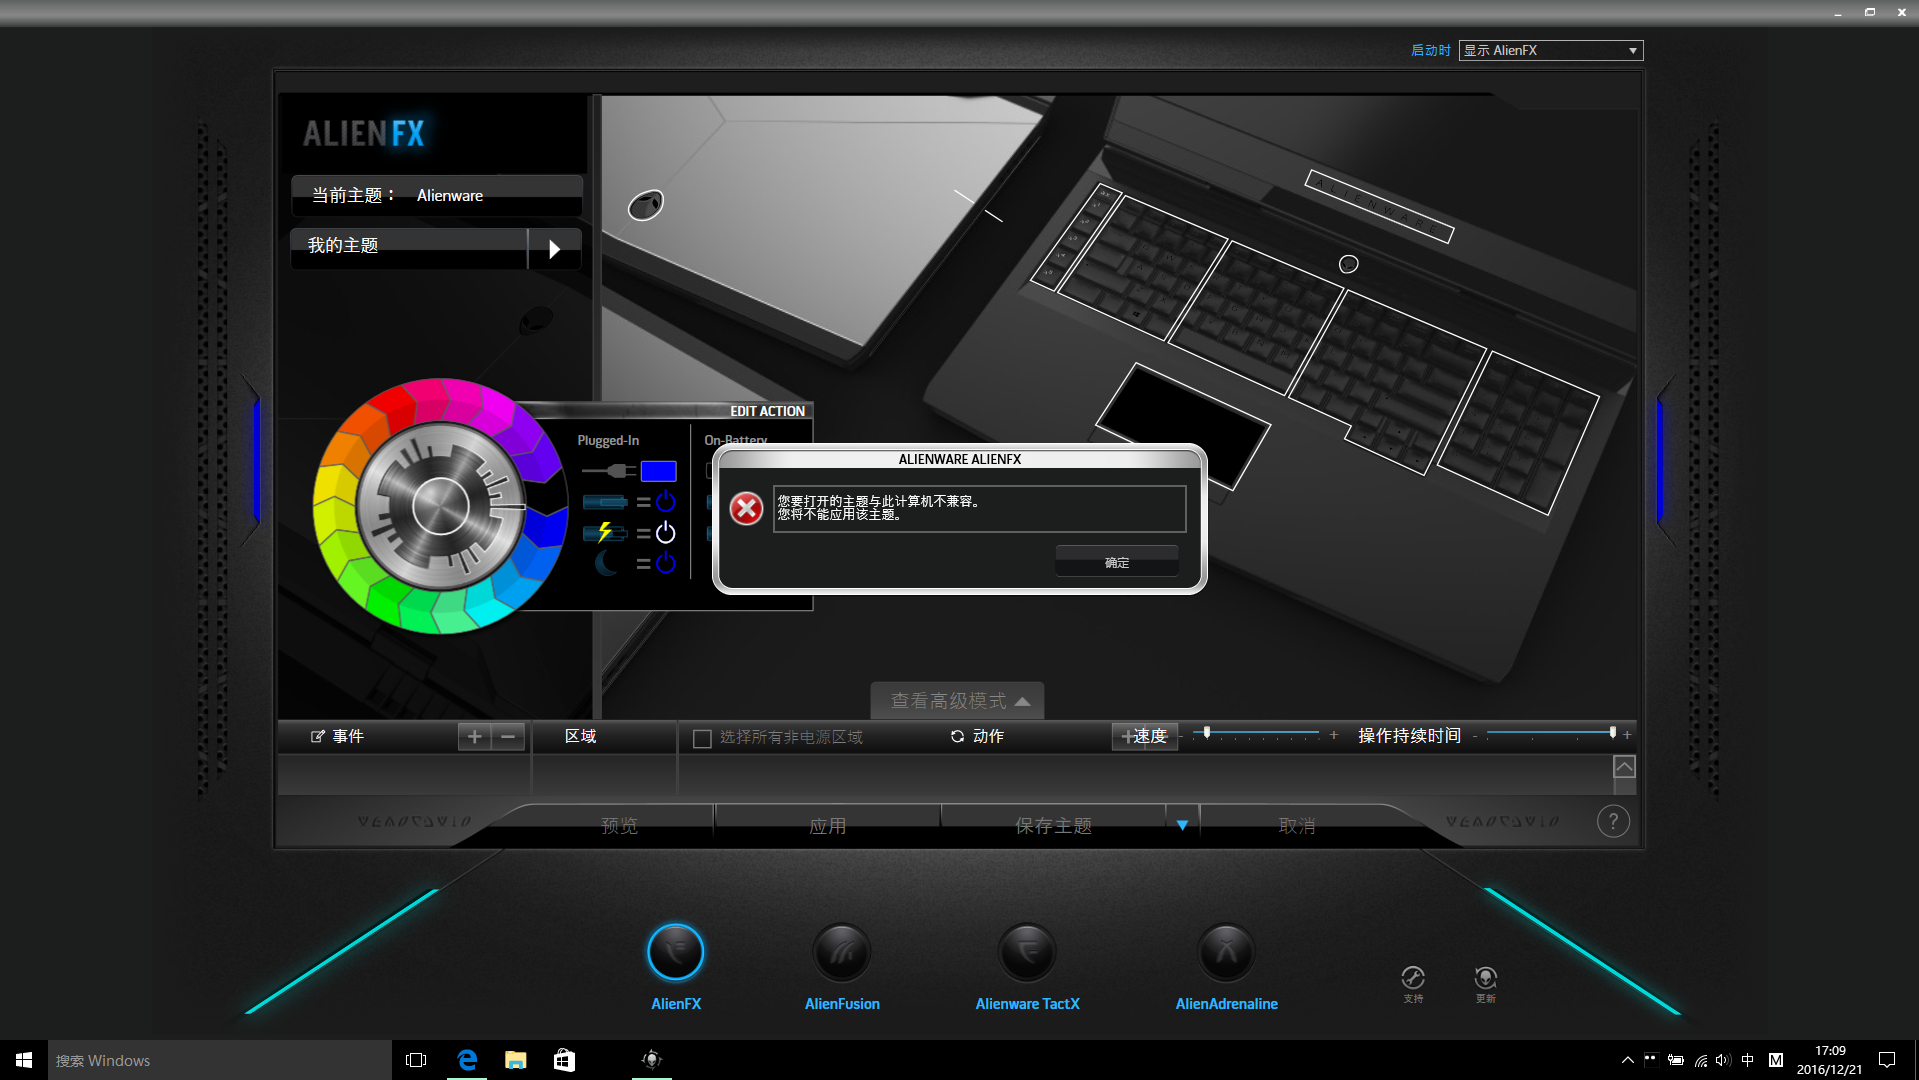Image resolution: width=1919 pixels, height=1080 pixels.
Task: Open Microsoft Edge from the taskbar
Action: [467, 1060]
